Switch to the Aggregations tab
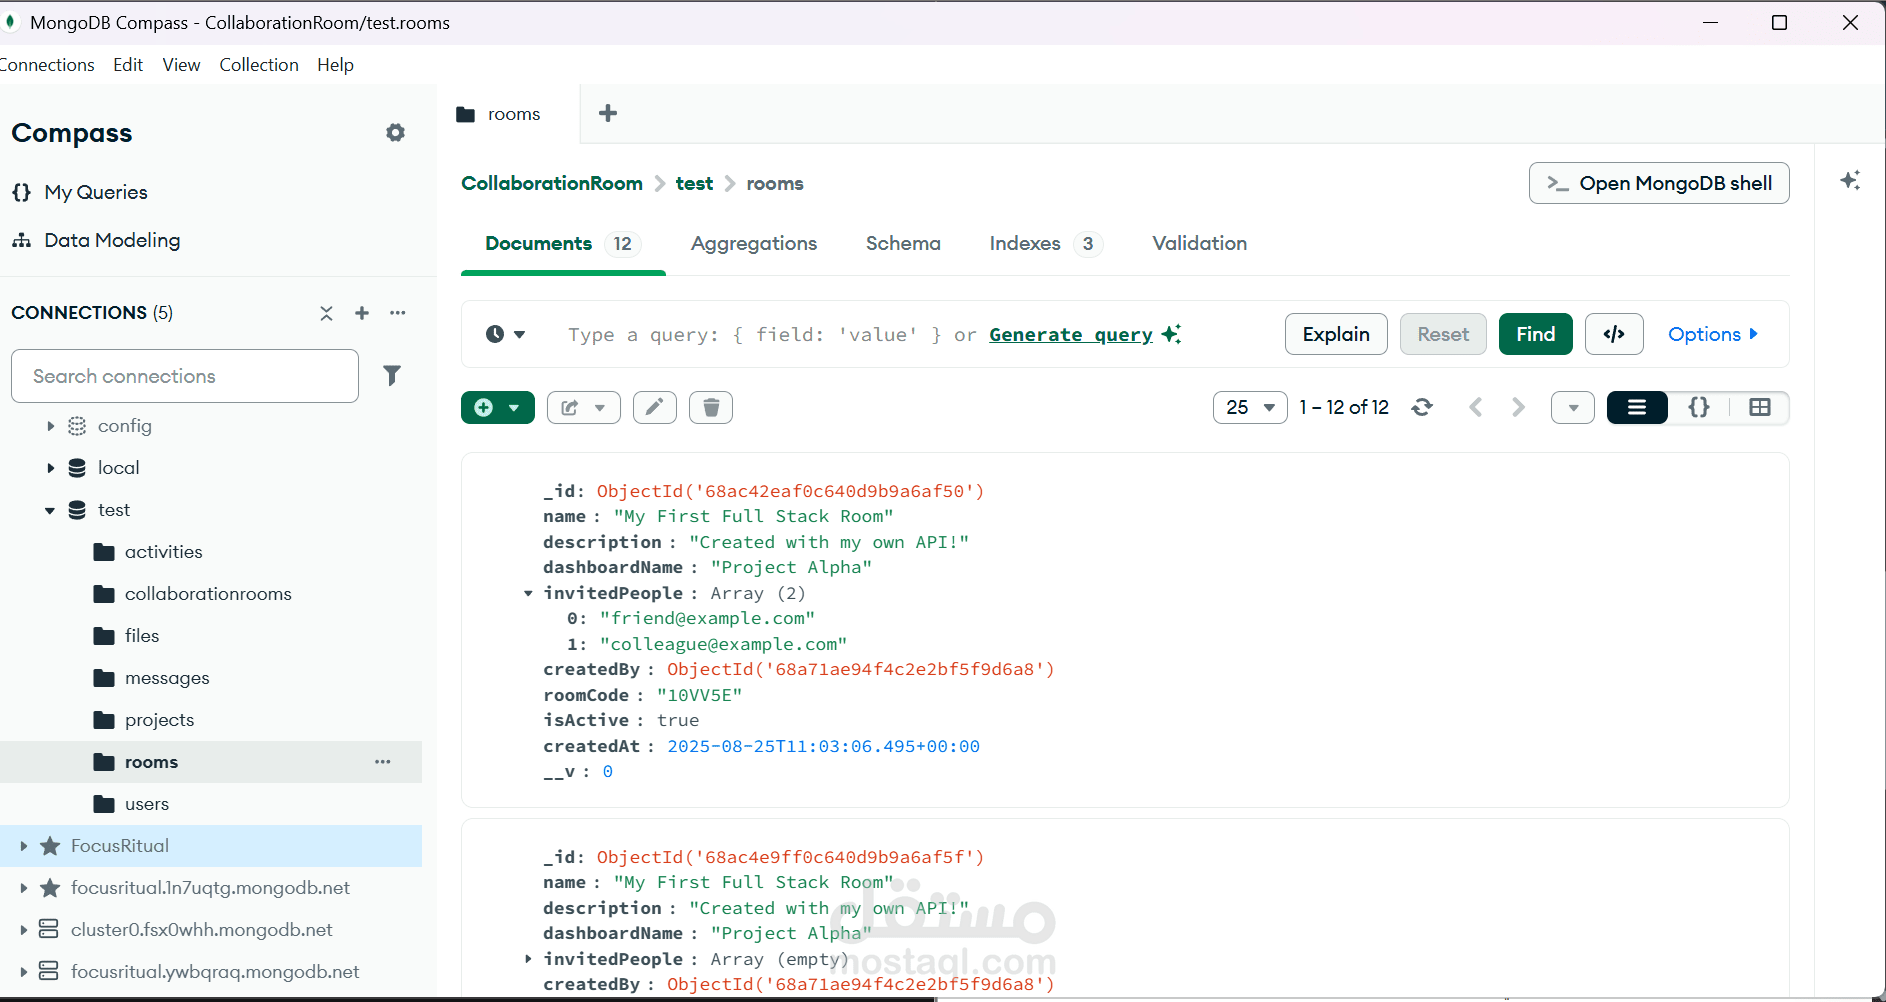 (754, 243)
